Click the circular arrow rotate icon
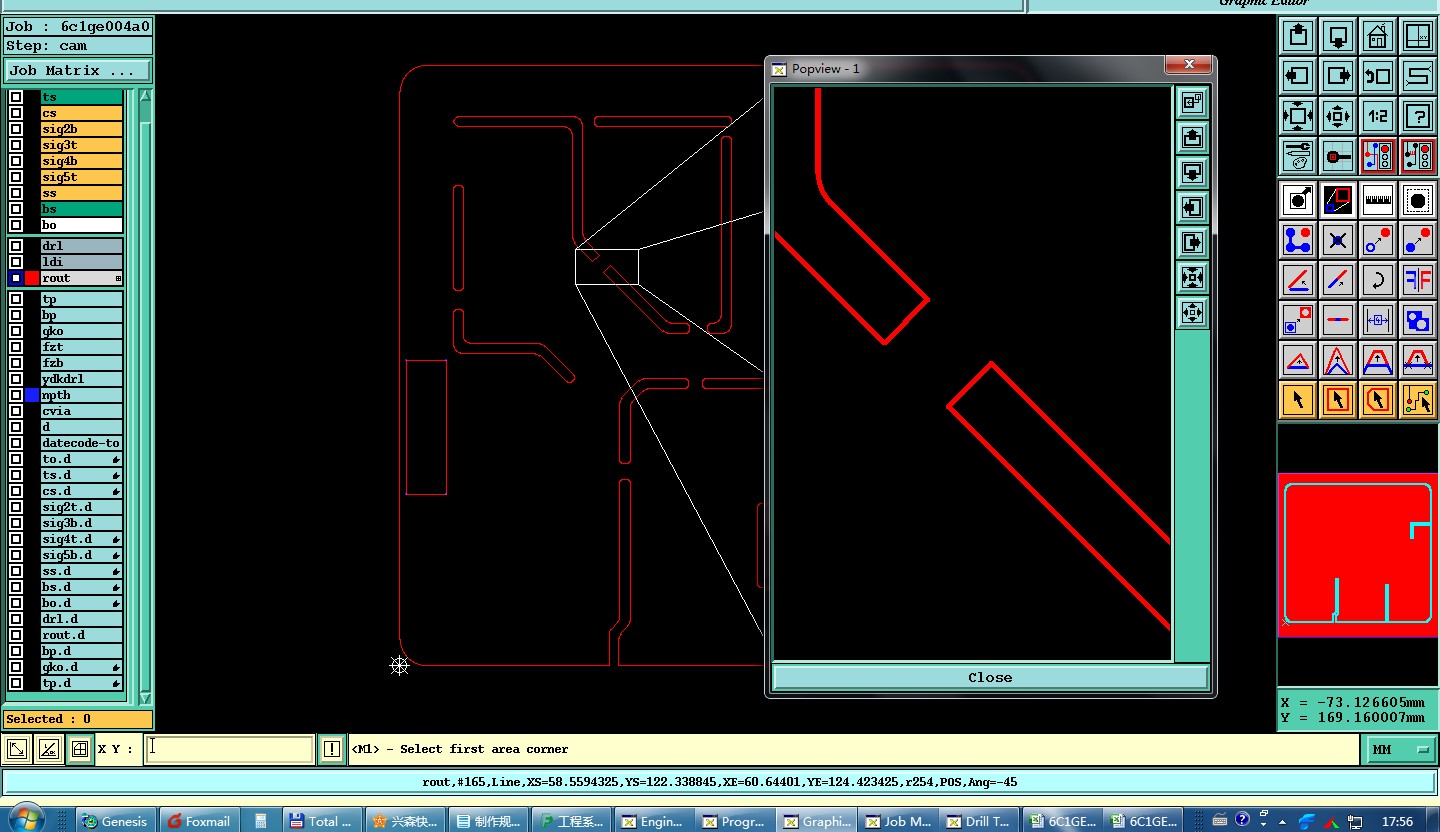 click(x=1378, y=280)
